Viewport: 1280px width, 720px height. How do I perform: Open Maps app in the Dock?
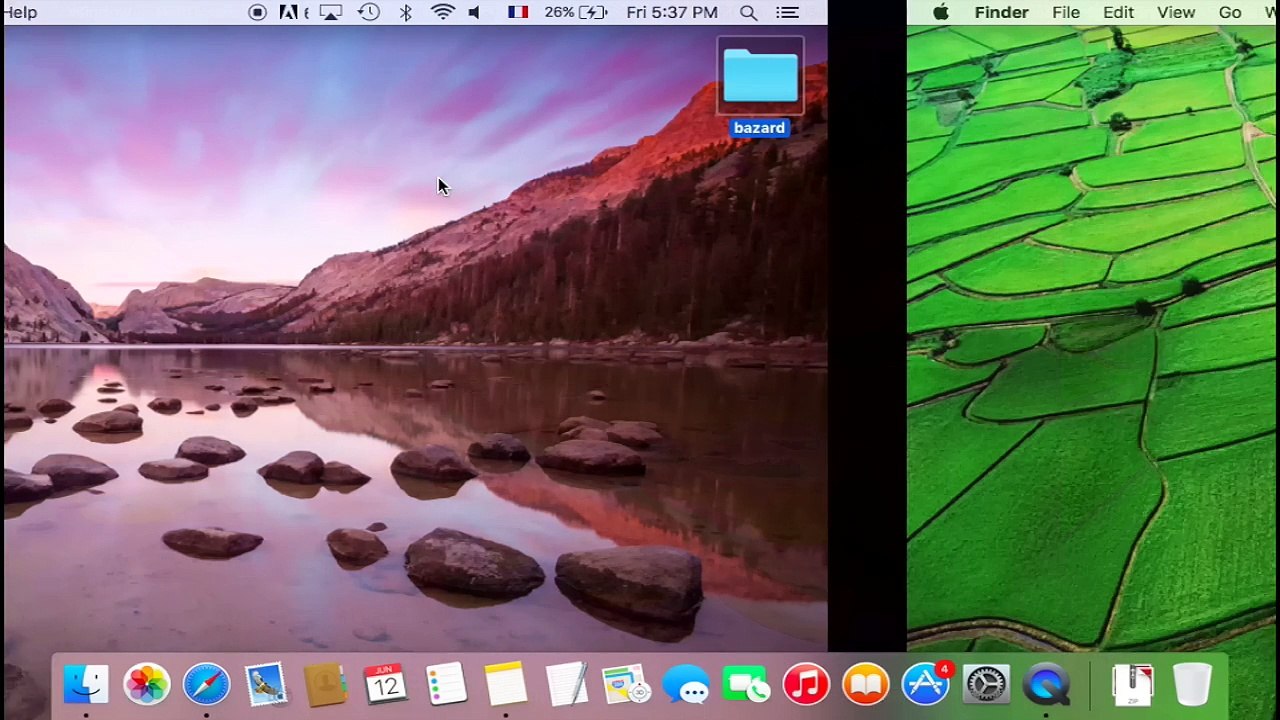tap(626, 685)
